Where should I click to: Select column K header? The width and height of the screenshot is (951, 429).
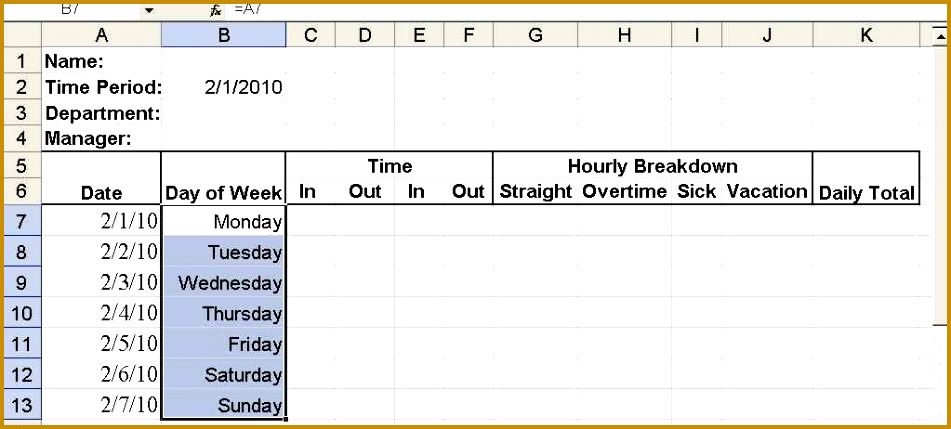865,35
